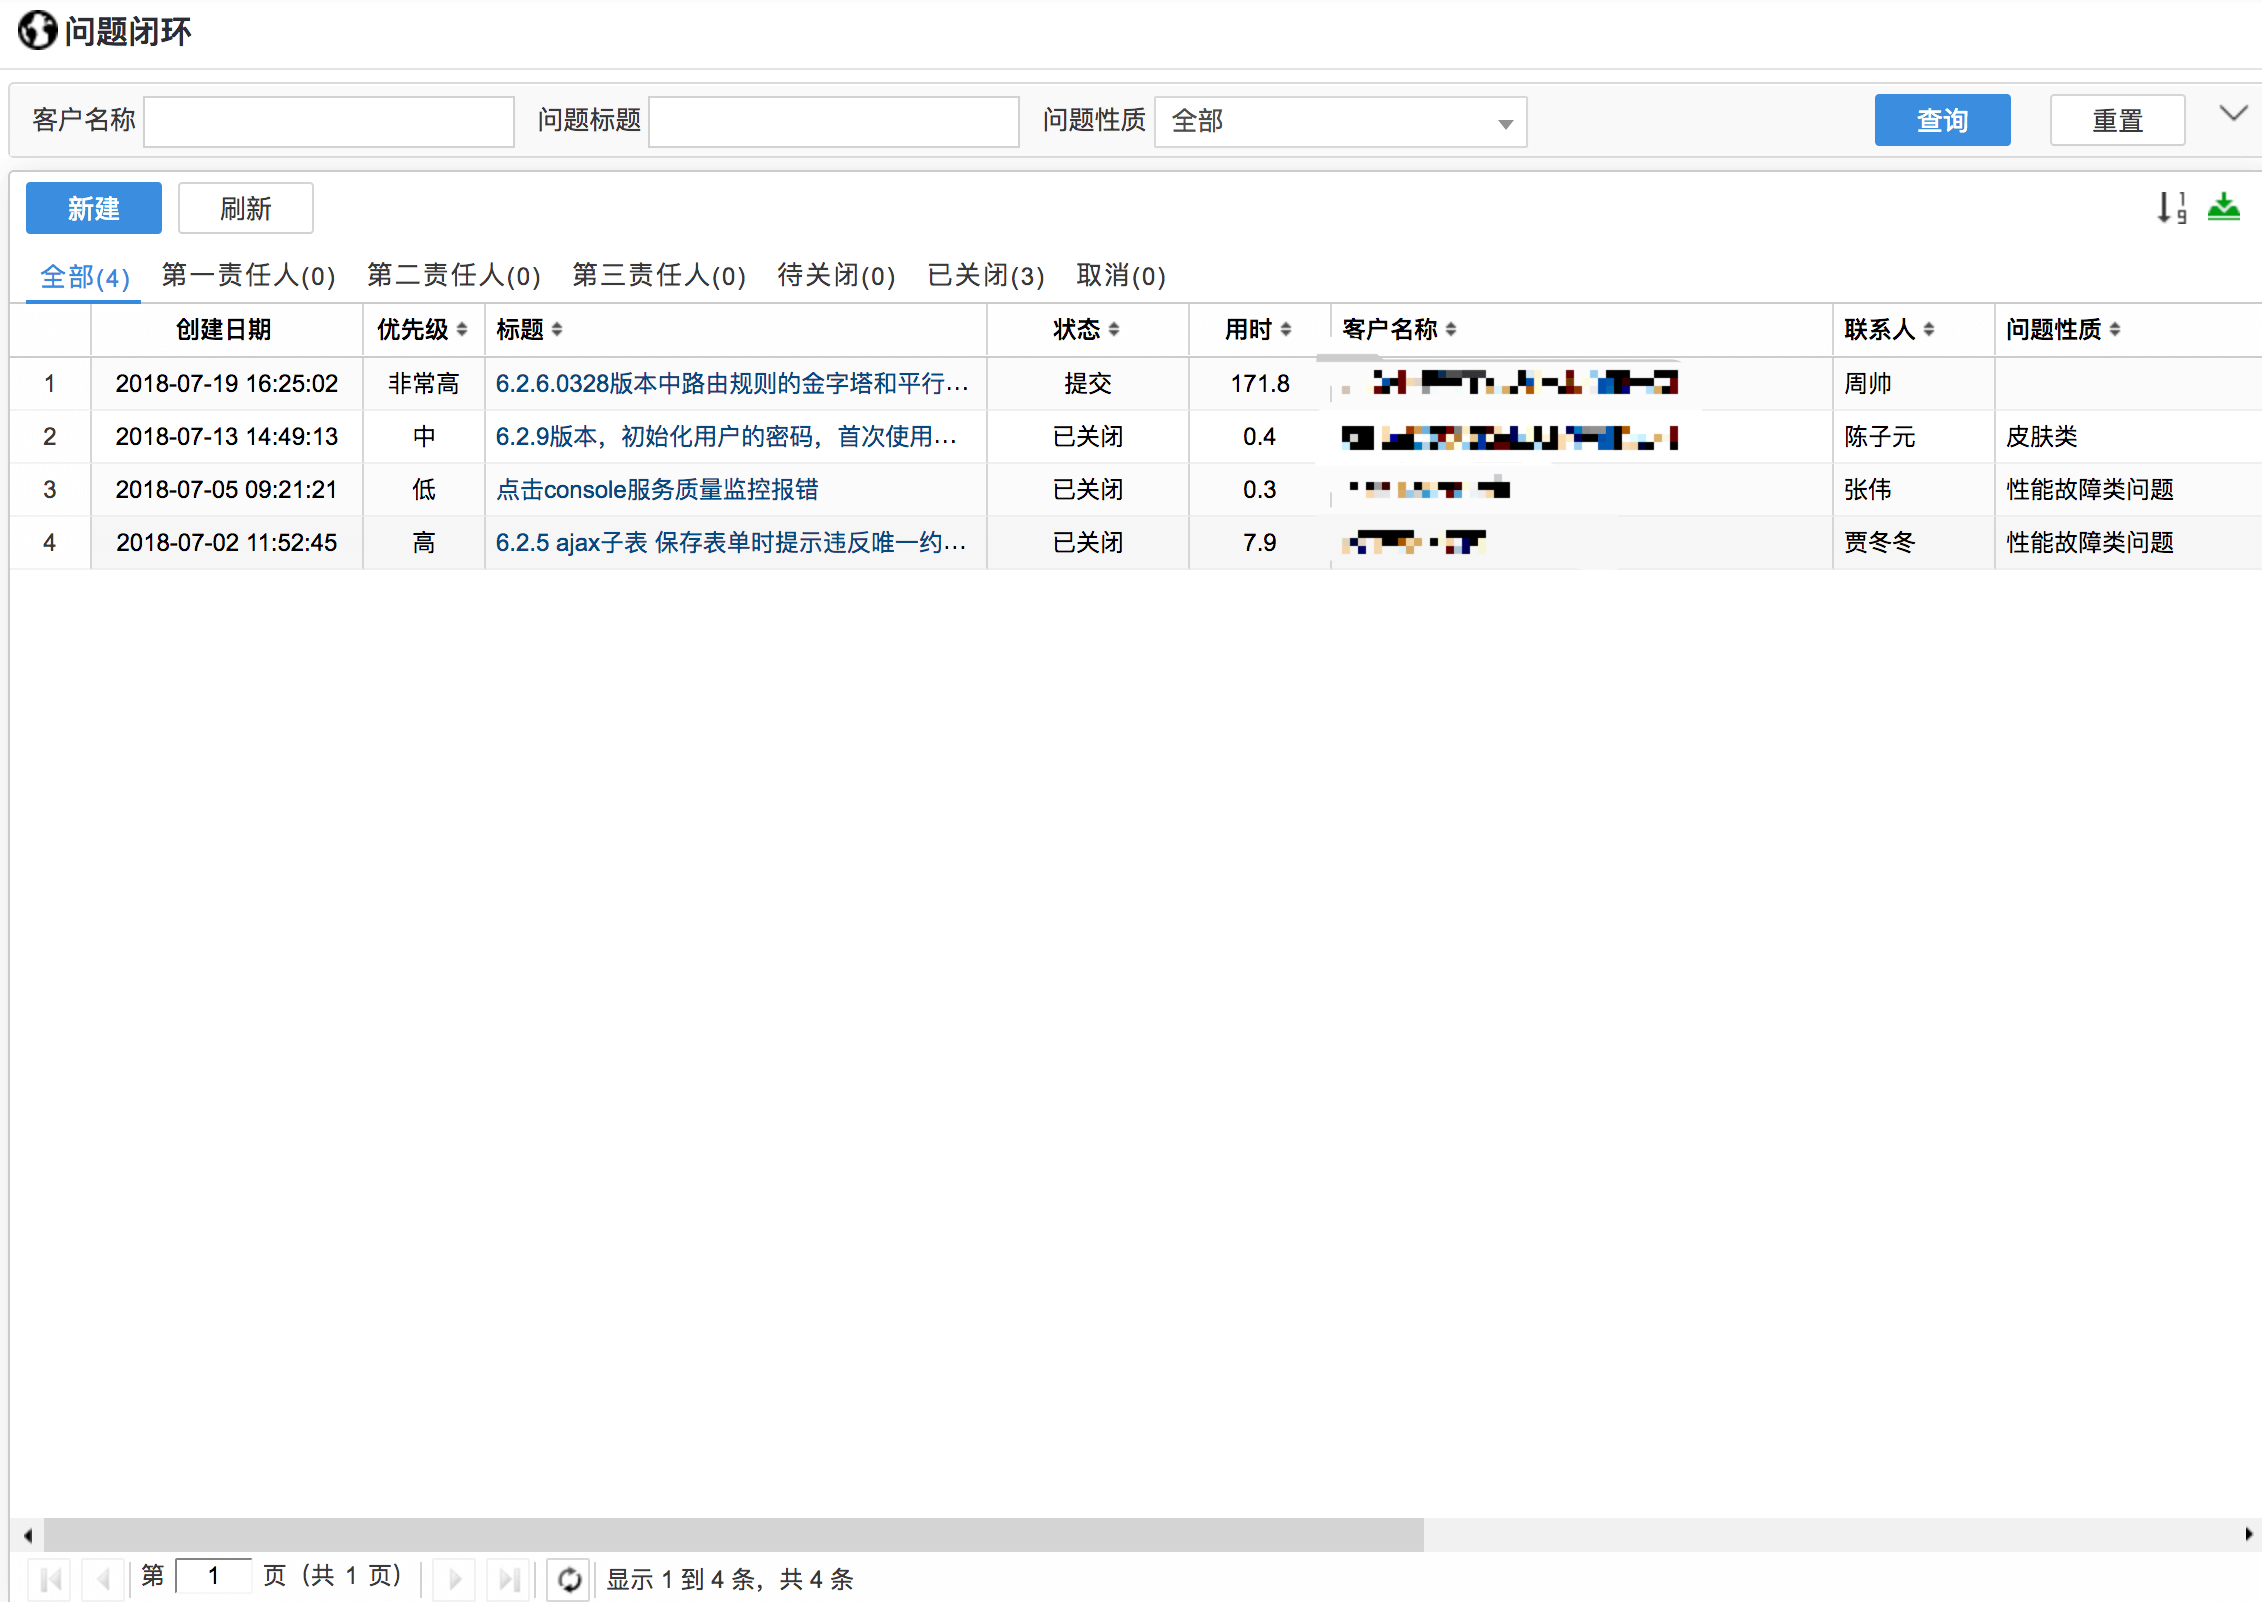Expand the advanced search chevron

pos(2233,113)
